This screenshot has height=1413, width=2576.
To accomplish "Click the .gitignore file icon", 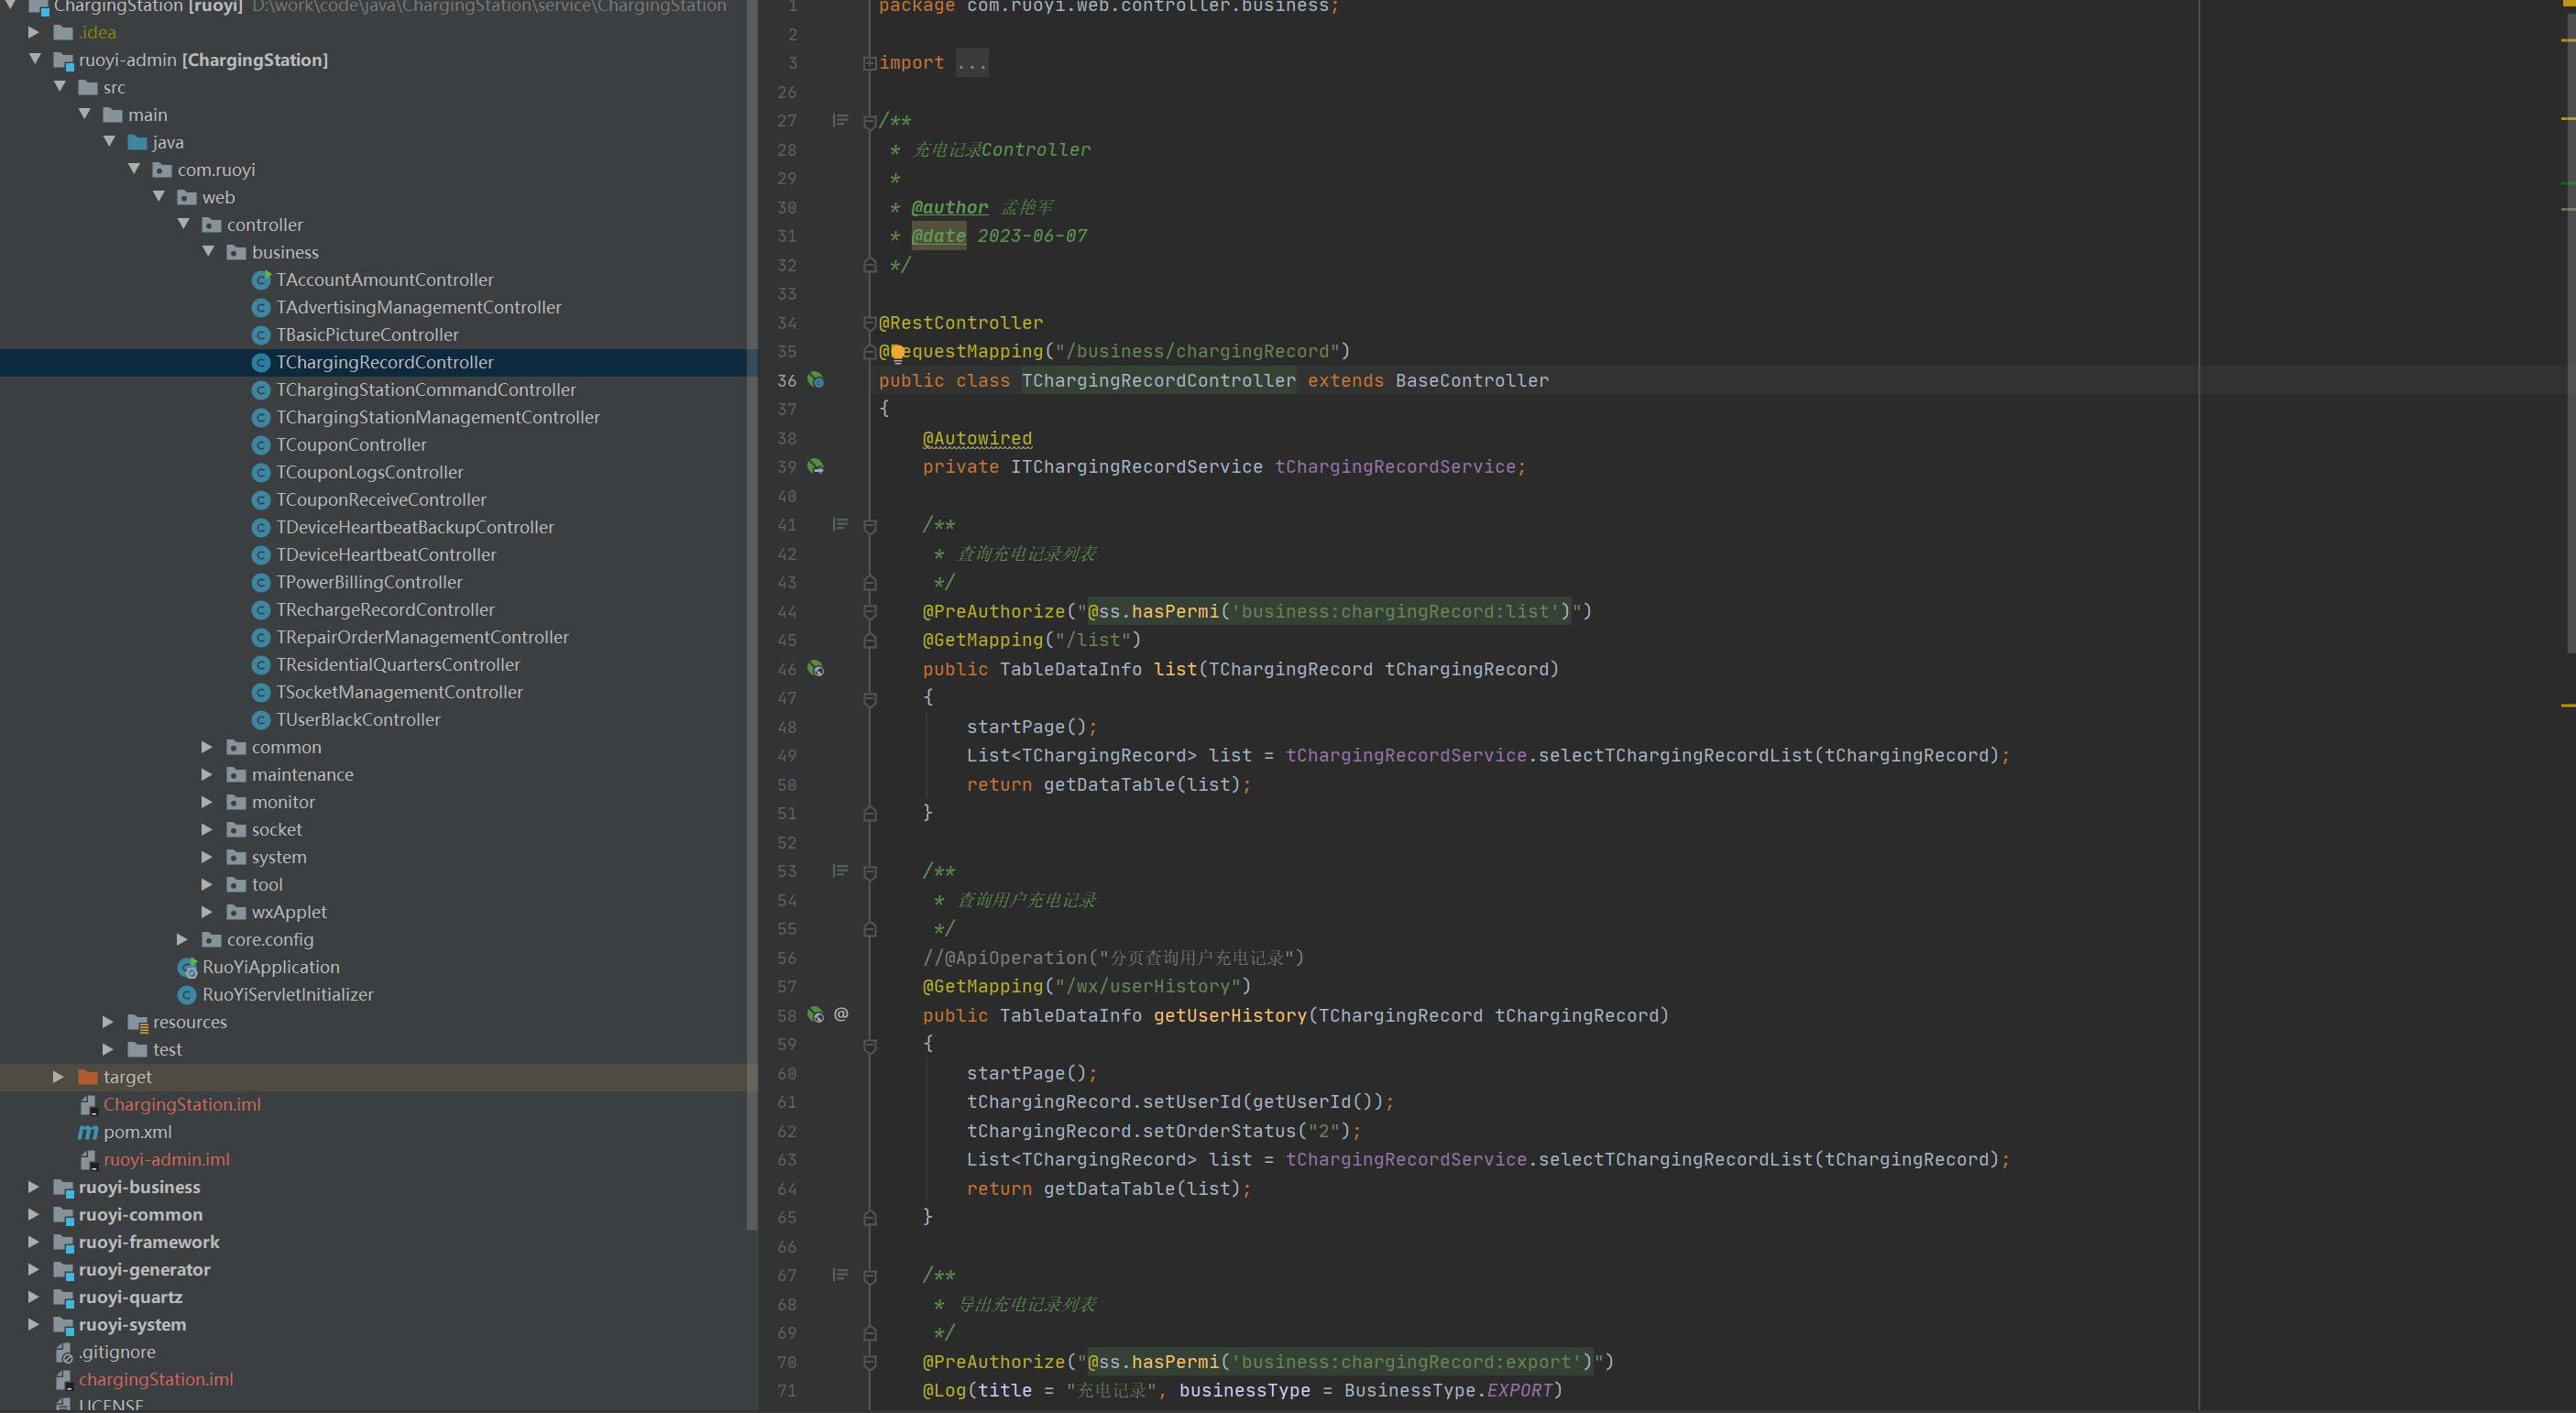I will click(x=63, y=1352).
